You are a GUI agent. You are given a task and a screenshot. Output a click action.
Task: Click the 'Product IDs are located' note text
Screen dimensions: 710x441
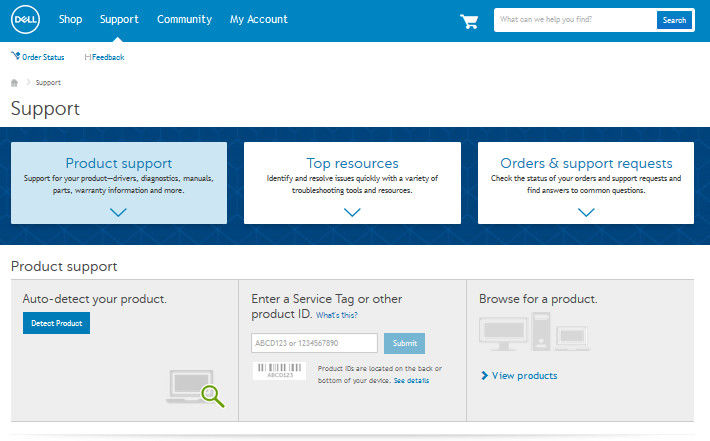click(x=379, y=374)
